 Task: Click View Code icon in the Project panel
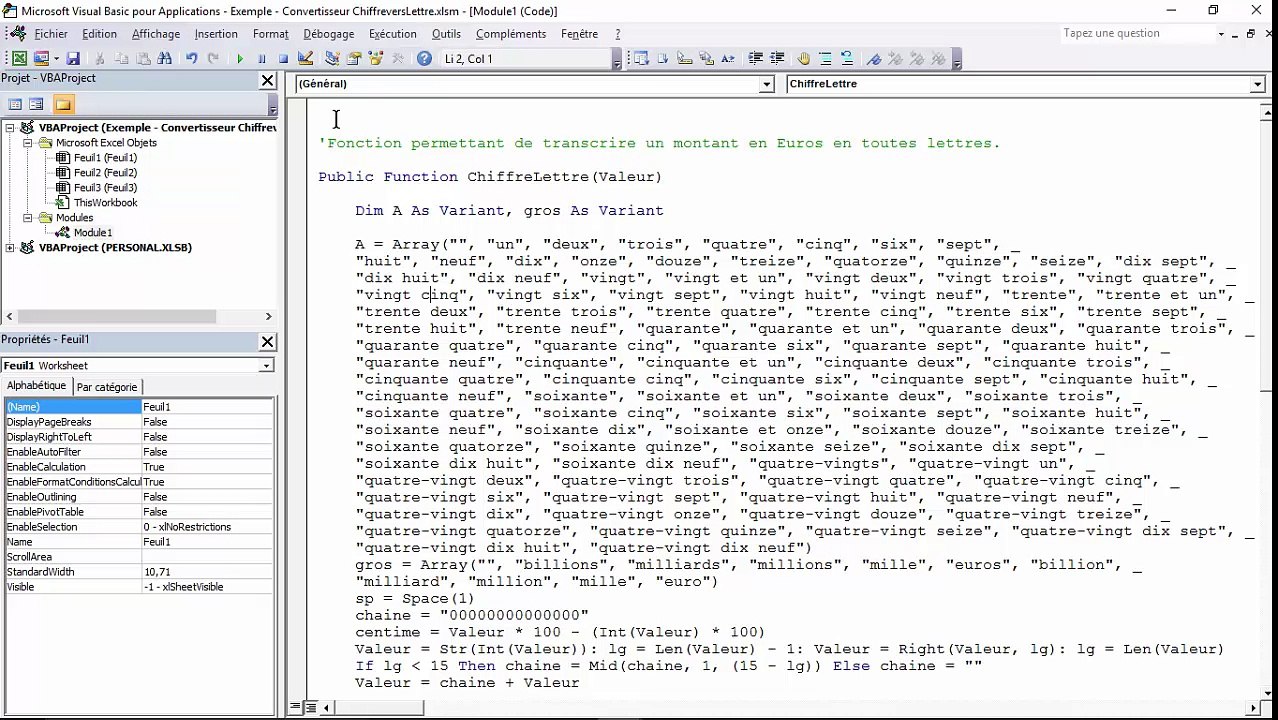tap(15, 104)
